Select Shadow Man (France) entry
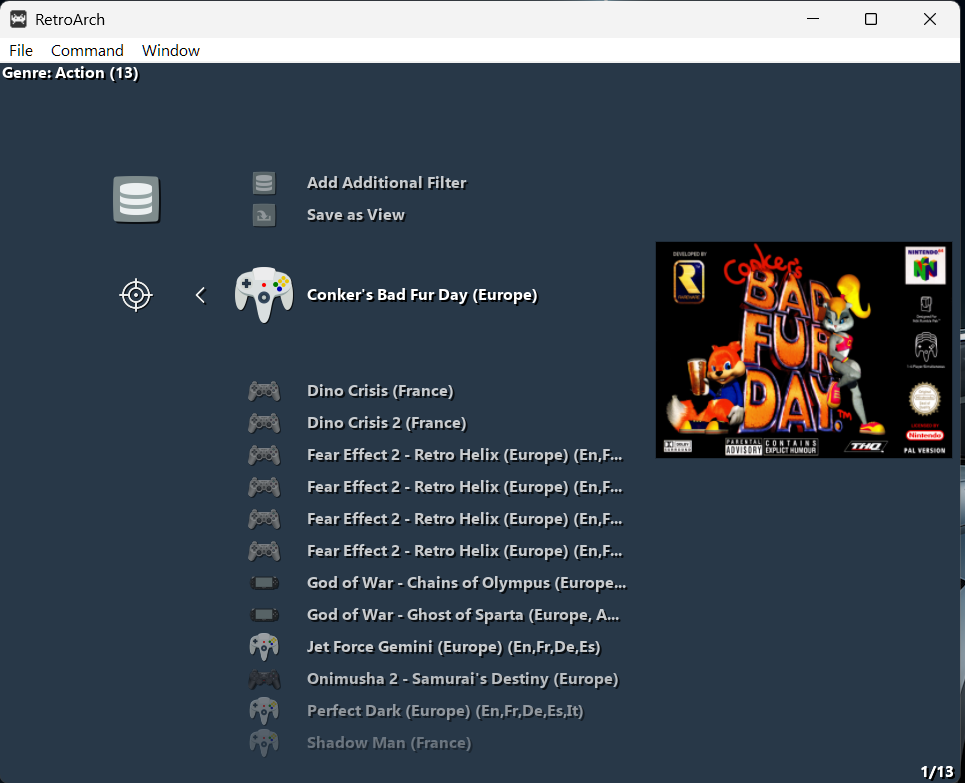965x783 pixels. point(388,743)
